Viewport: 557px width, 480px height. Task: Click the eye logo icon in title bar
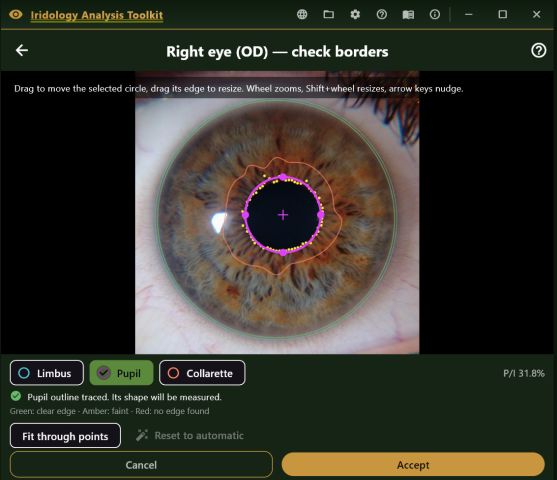(x=16, y=15)
